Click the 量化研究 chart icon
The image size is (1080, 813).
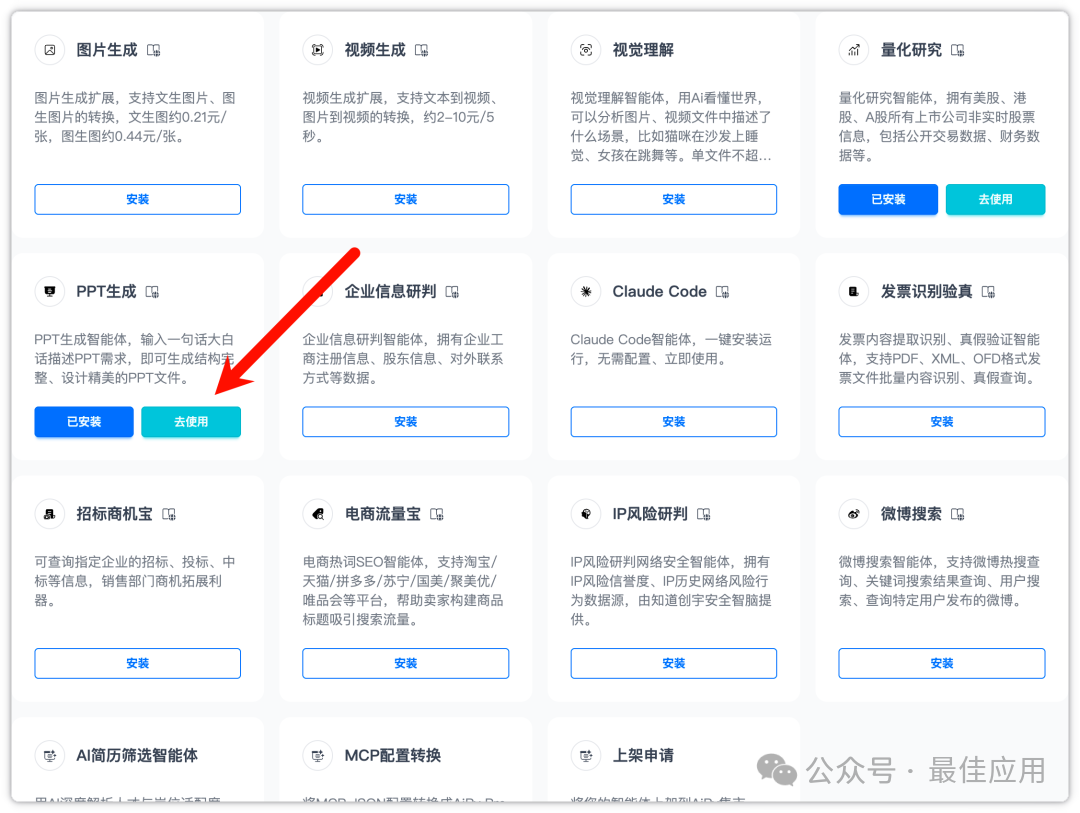[853, 50]
